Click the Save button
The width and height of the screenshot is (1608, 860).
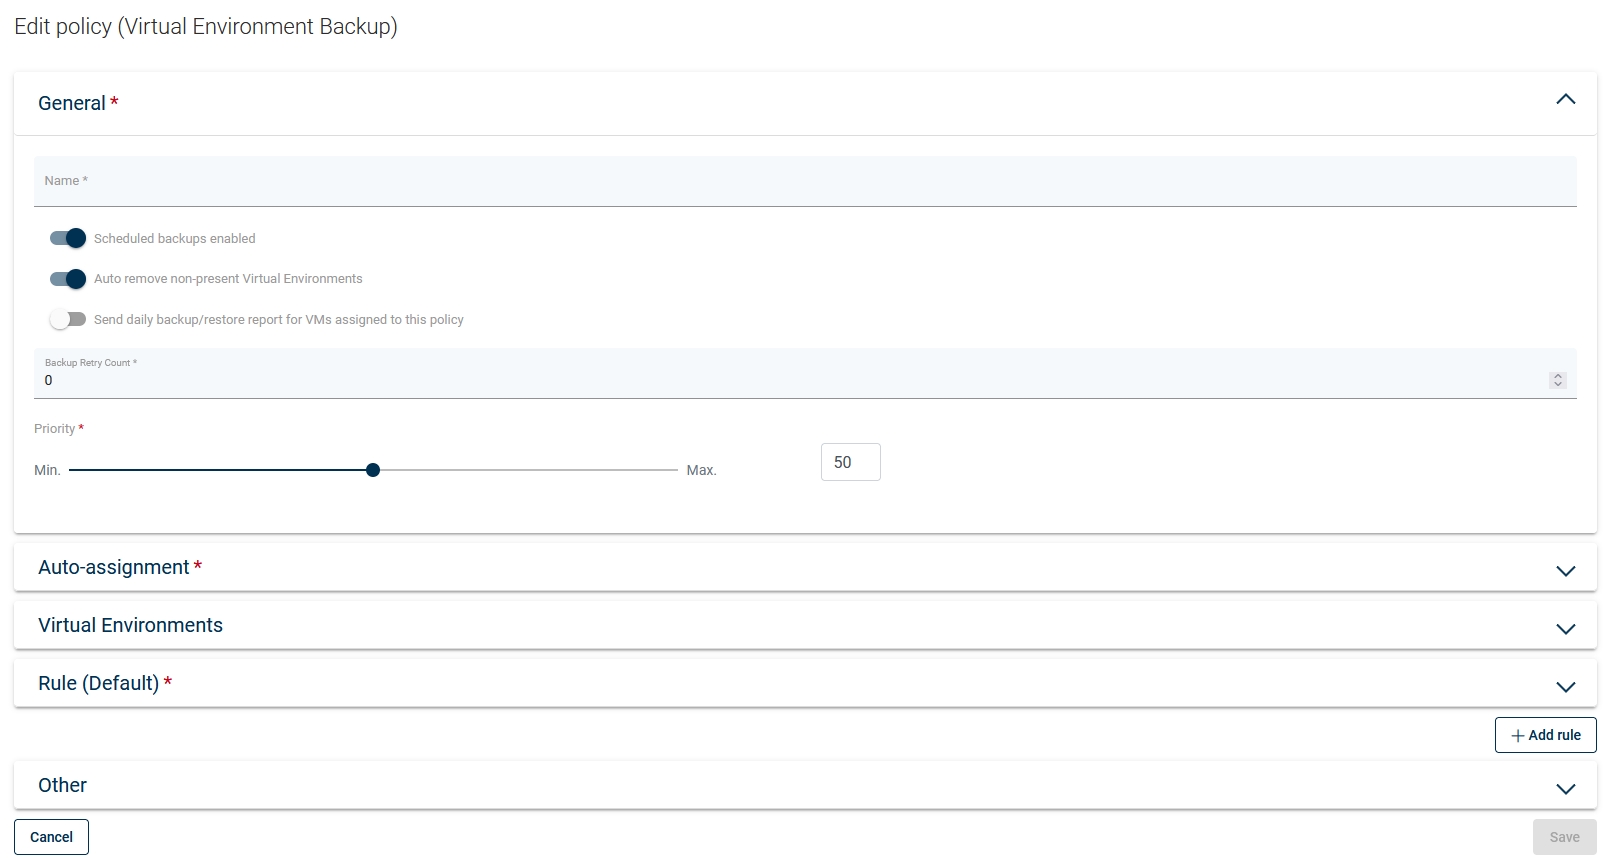point(1564,837)
